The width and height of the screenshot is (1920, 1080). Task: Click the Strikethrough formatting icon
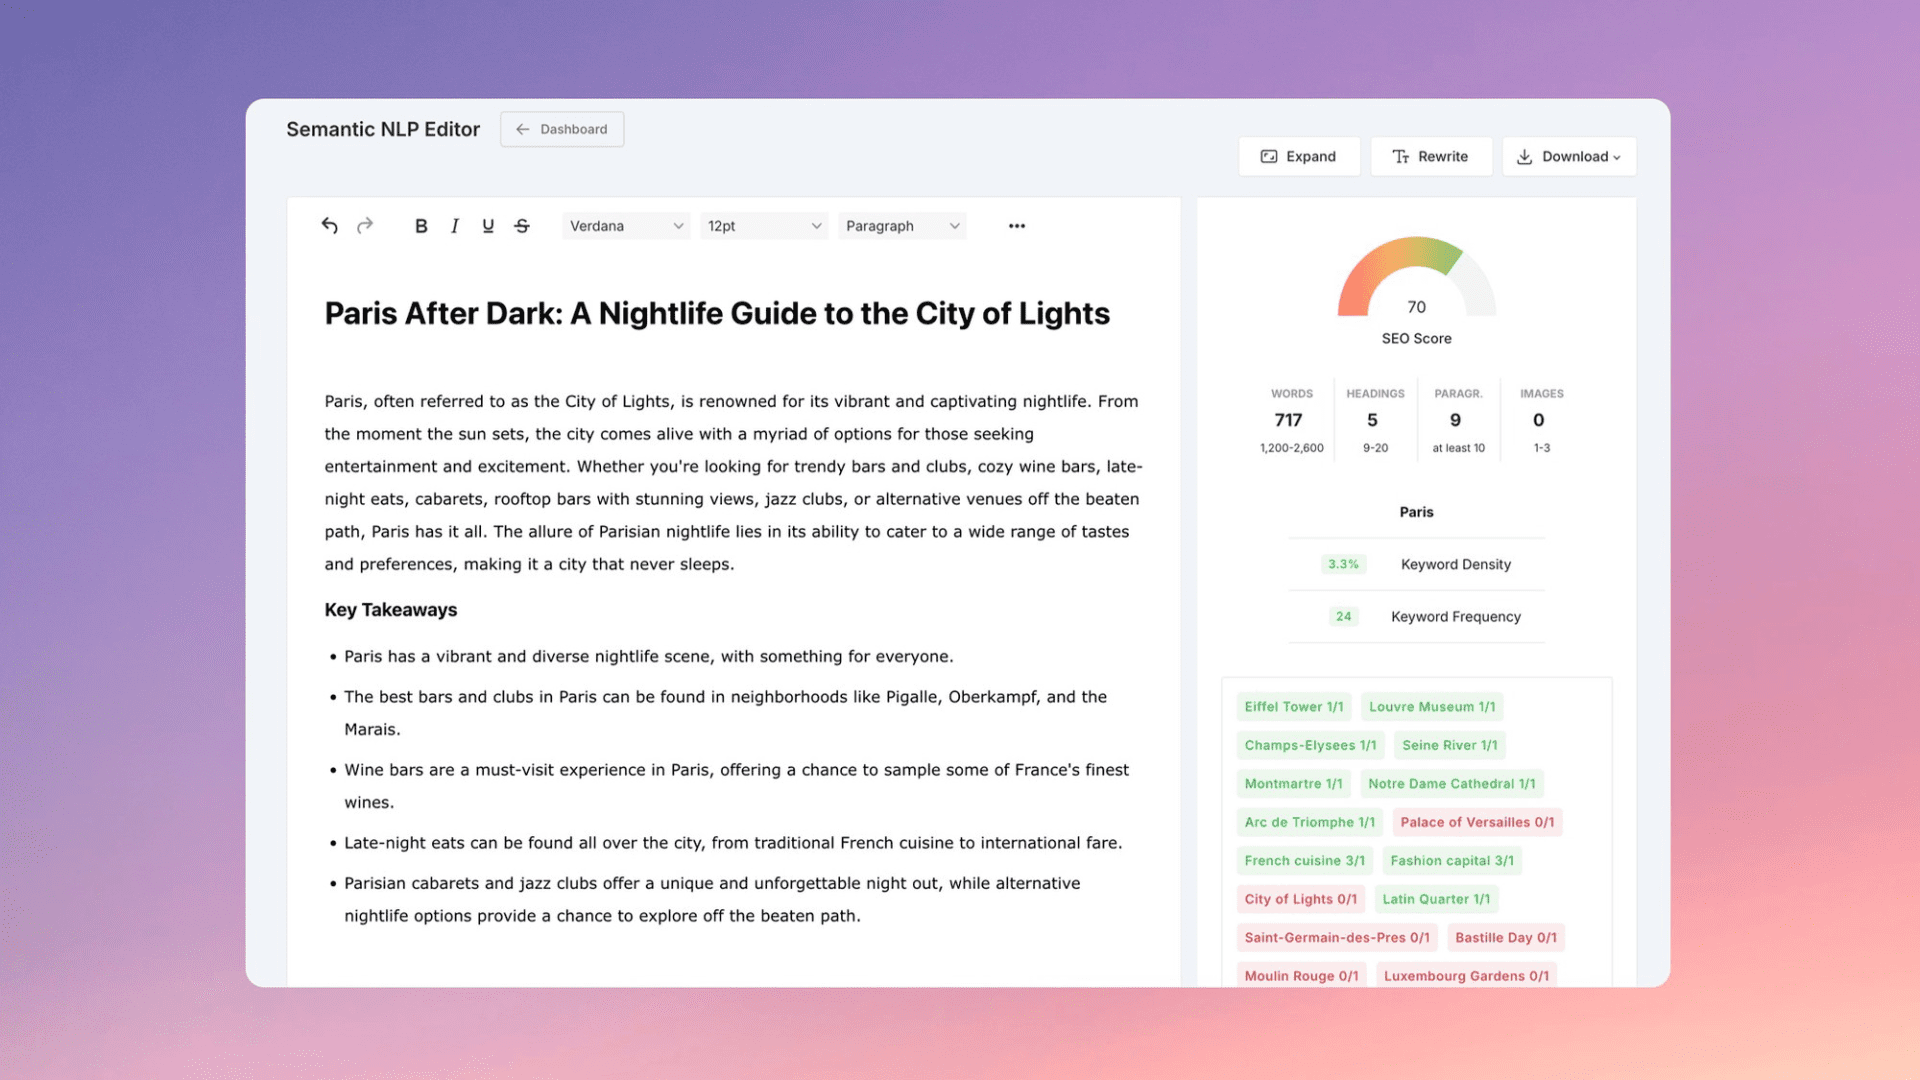click(x=520, y=225)
